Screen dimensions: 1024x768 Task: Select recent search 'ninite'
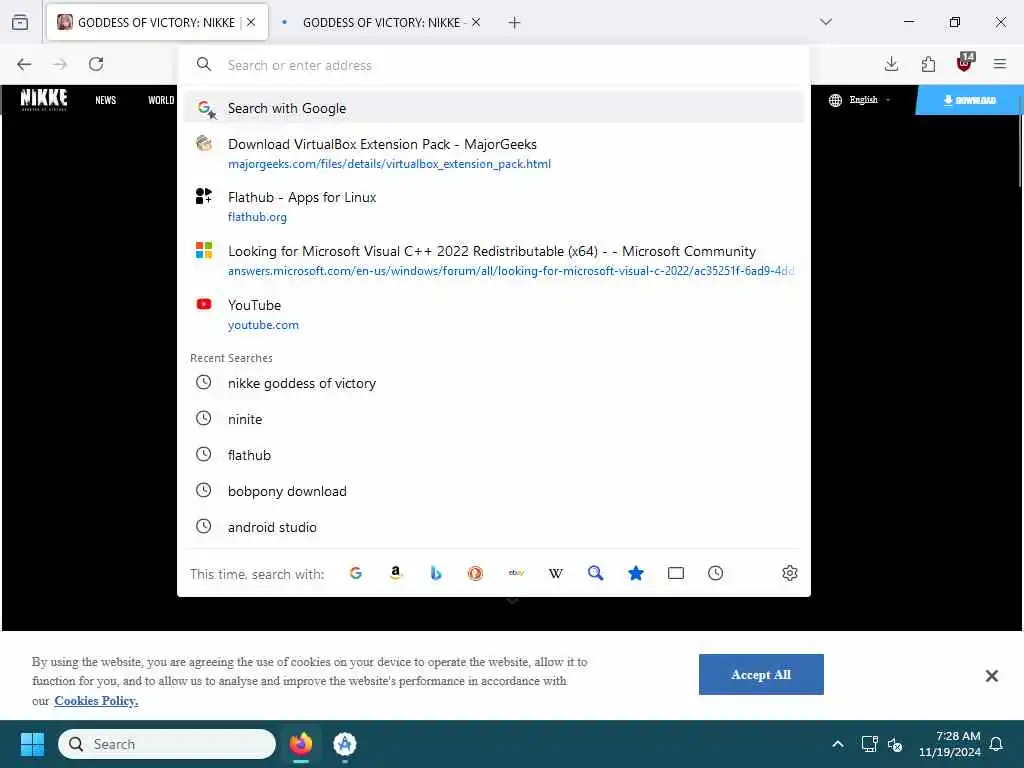pyautogui.click(x=494, y=419)
